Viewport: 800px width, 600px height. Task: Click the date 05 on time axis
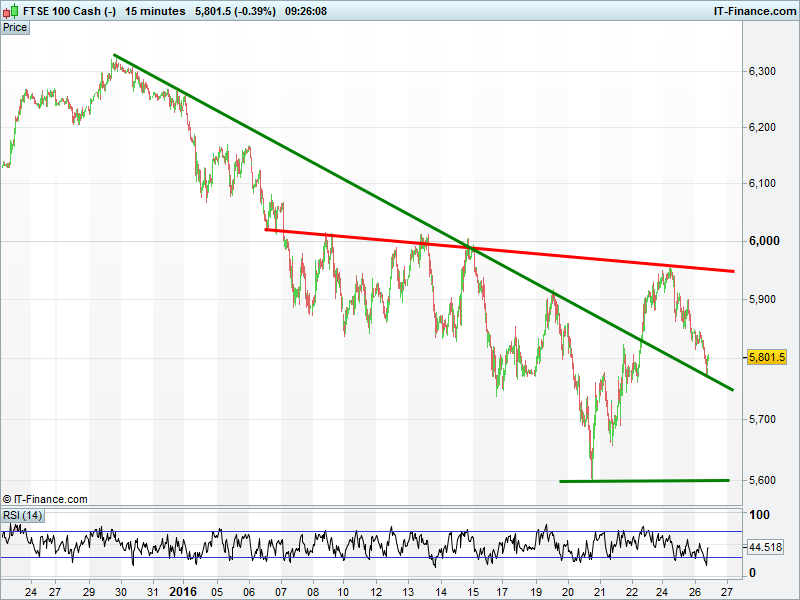pos(217,592)
